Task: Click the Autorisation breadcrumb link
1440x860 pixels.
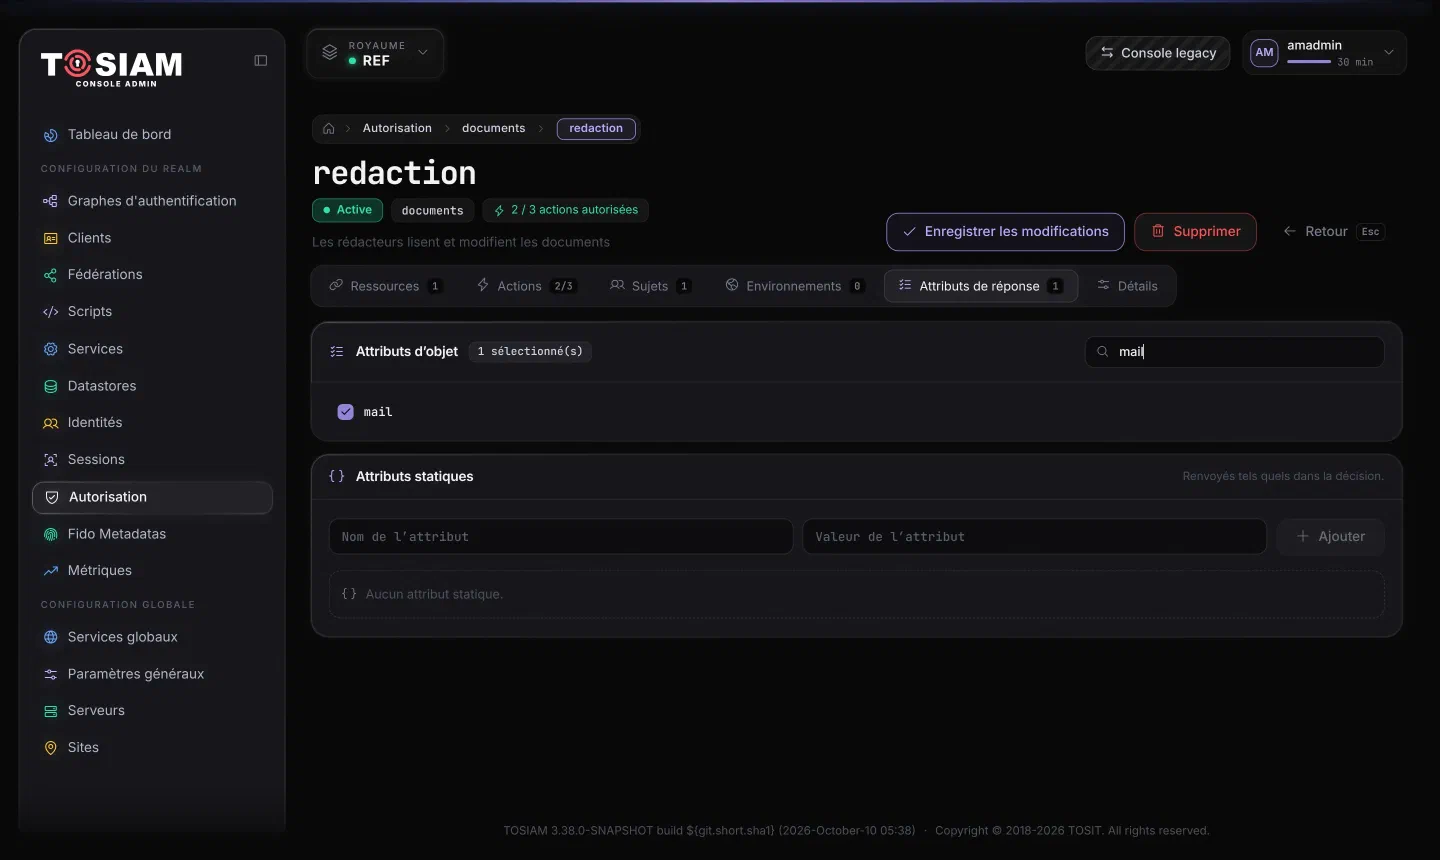Action: [x=397, y=129]
